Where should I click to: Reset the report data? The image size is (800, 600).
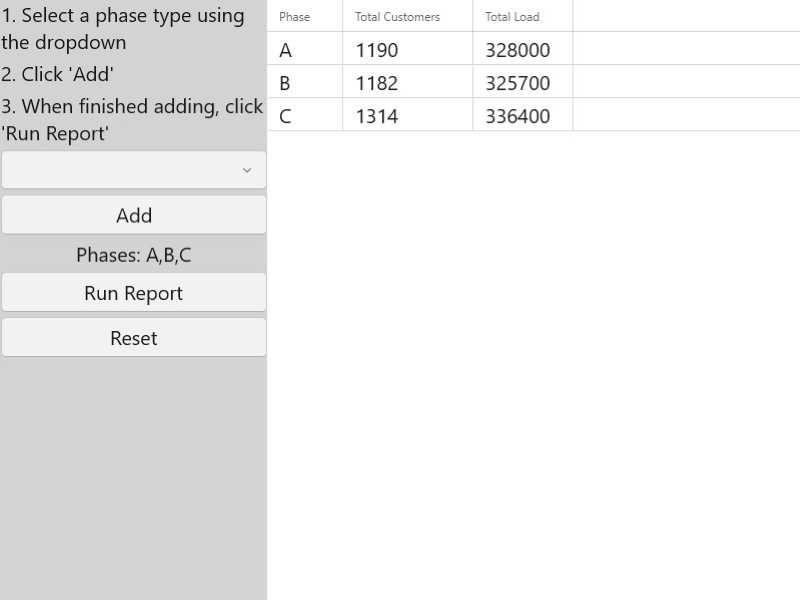(x=133, y=337)
